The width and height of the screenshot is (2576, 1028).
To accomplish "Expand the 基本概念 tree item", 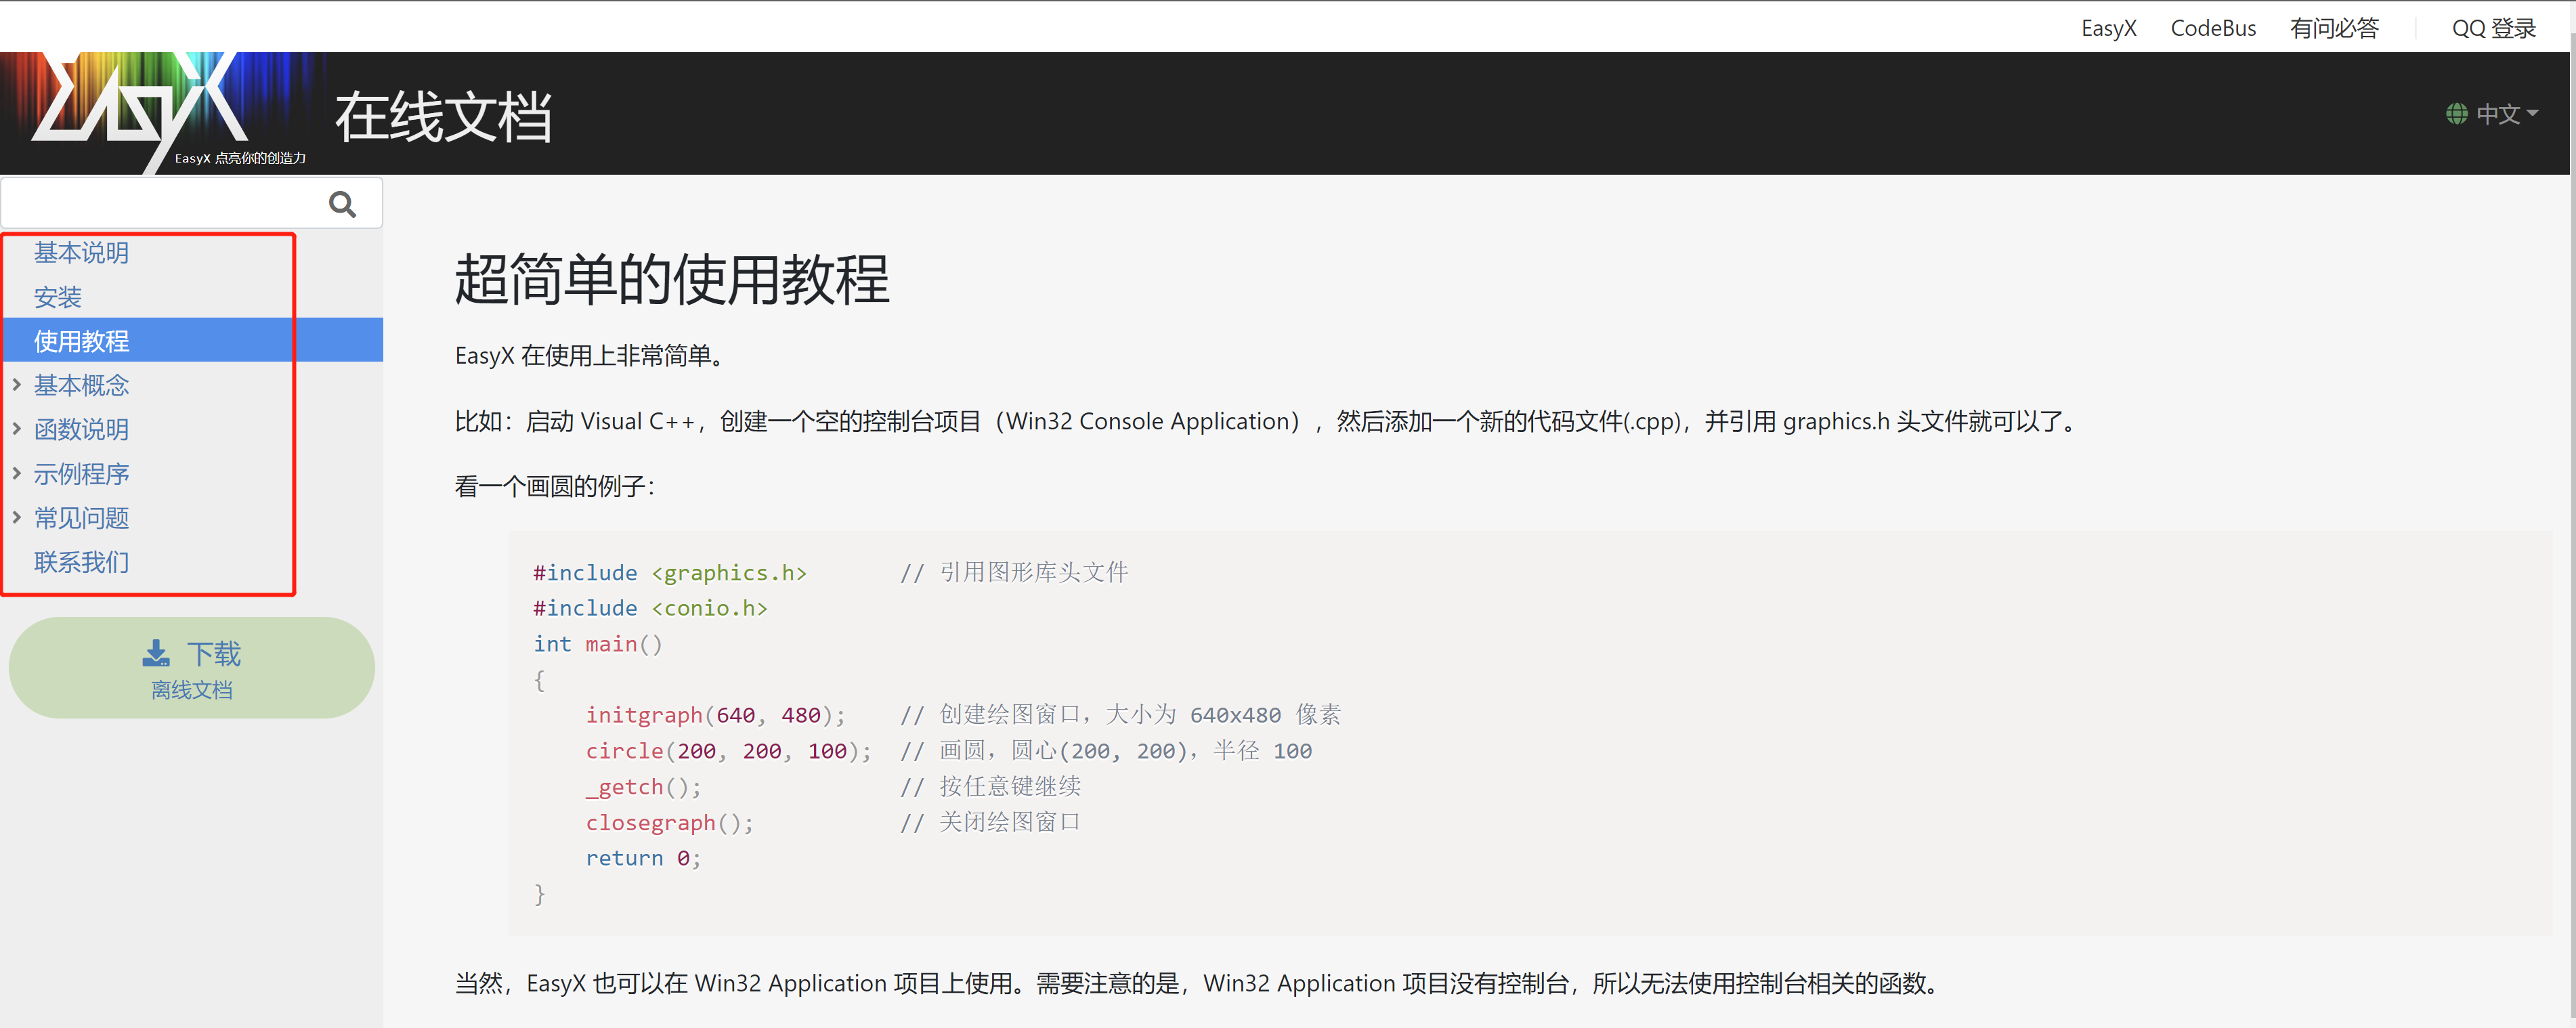I will pyautogui.click(x=17, y=384).
